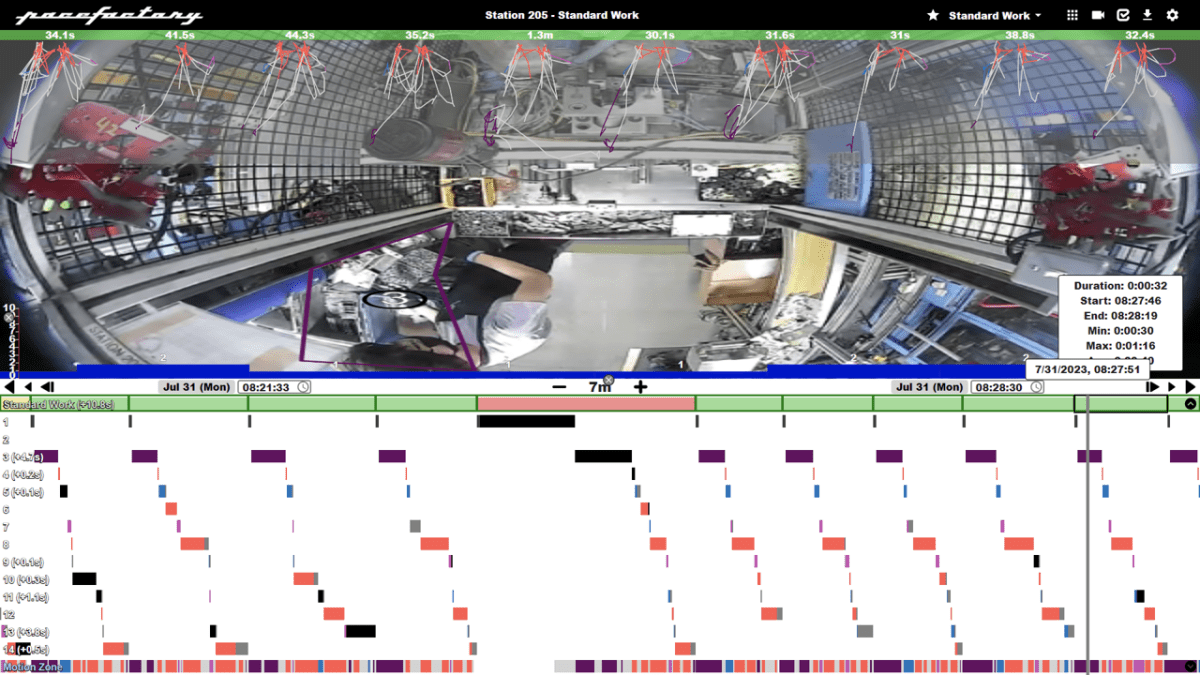
Task: Open the apps grid icon
Action: (x=1073, y=15)
